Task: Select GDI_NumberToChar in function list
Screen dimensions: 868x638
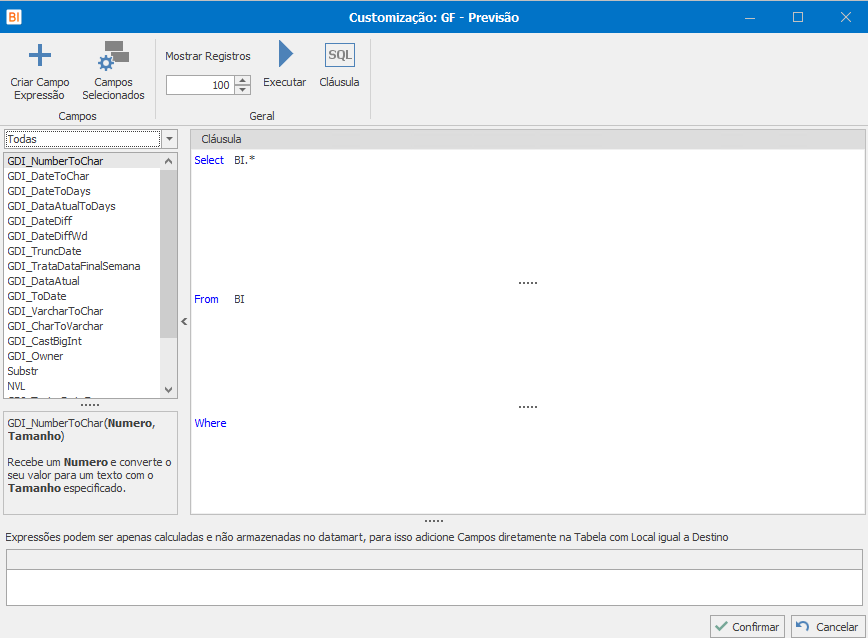Action: tap(82, 161)
